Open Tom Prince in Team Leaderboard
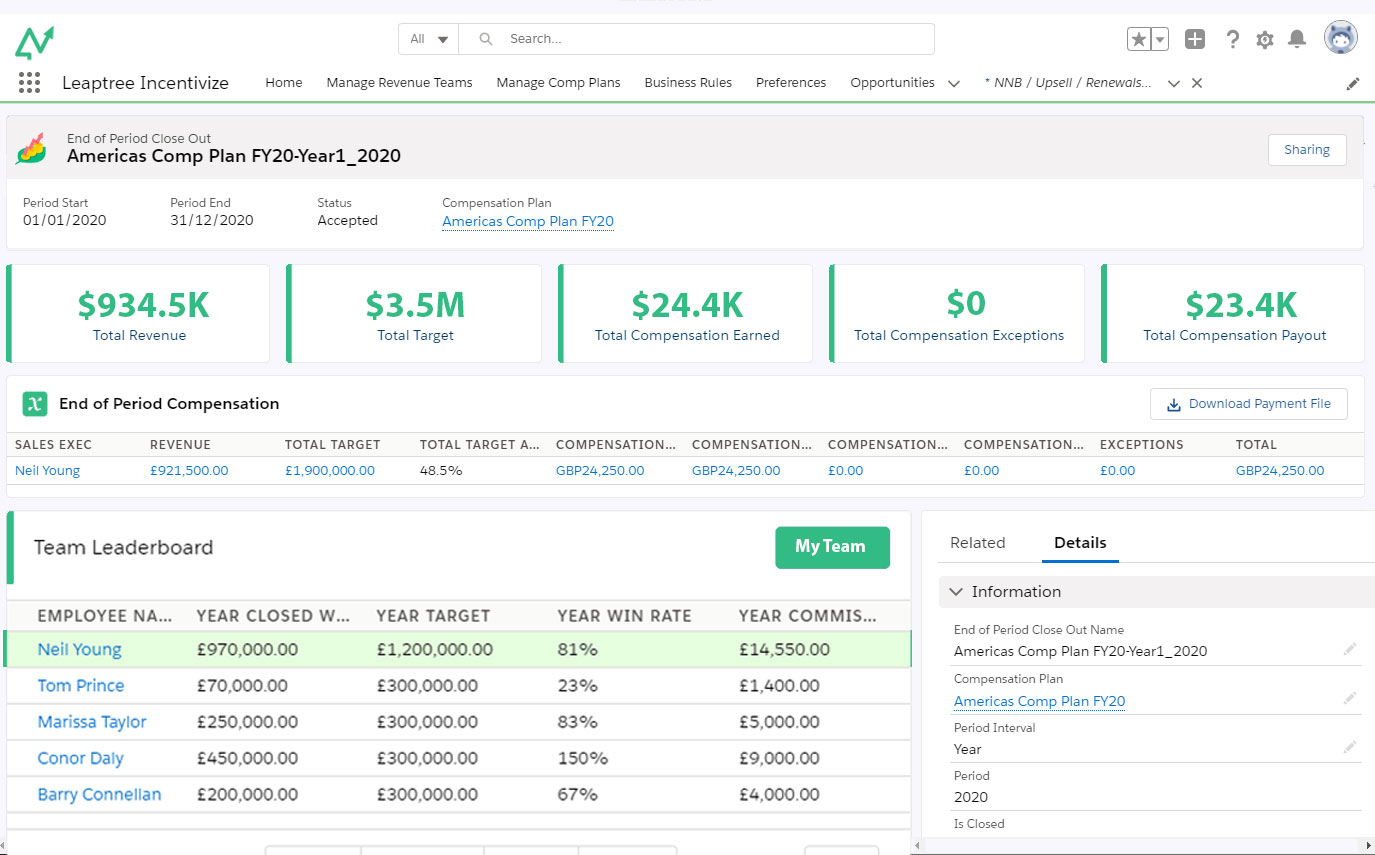 (81, 686)
